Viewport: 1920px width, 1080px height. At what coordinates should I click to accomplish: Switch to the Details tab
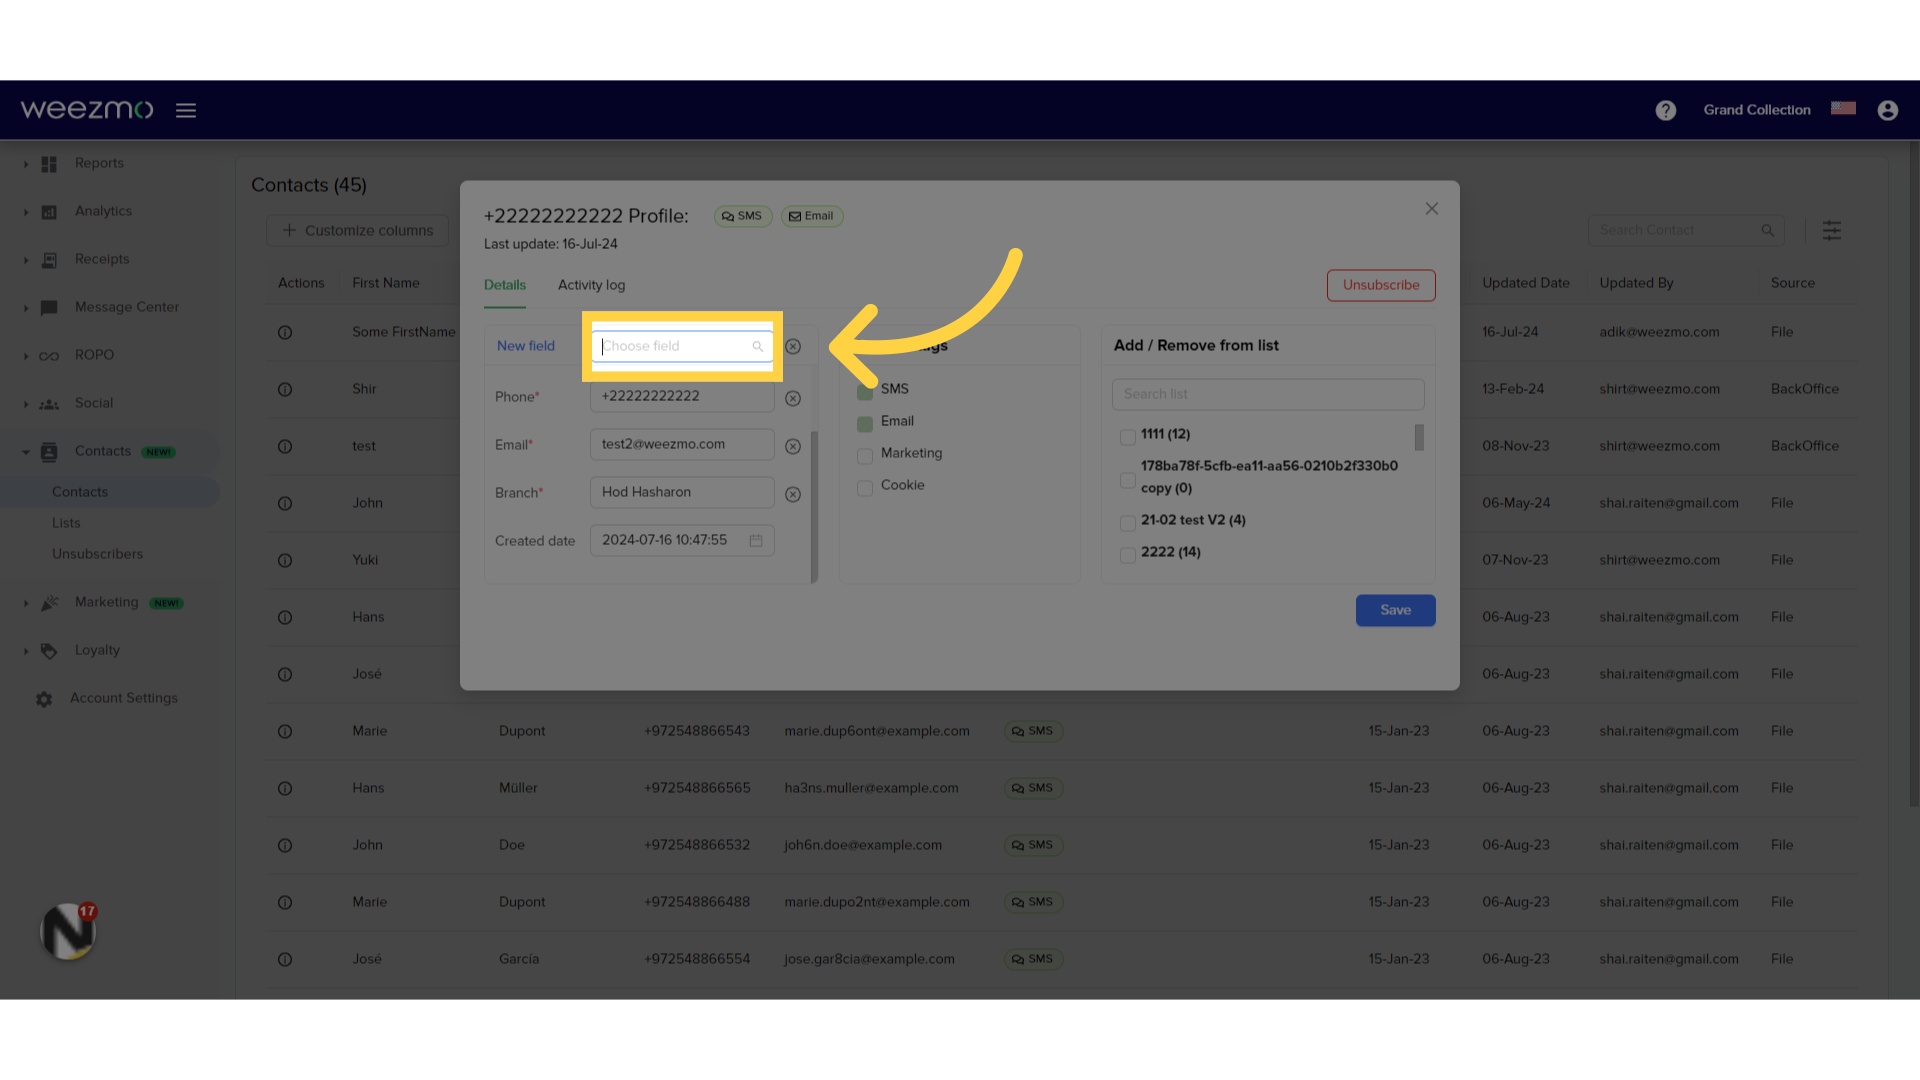pyautogui.click(x=505, y=285)
